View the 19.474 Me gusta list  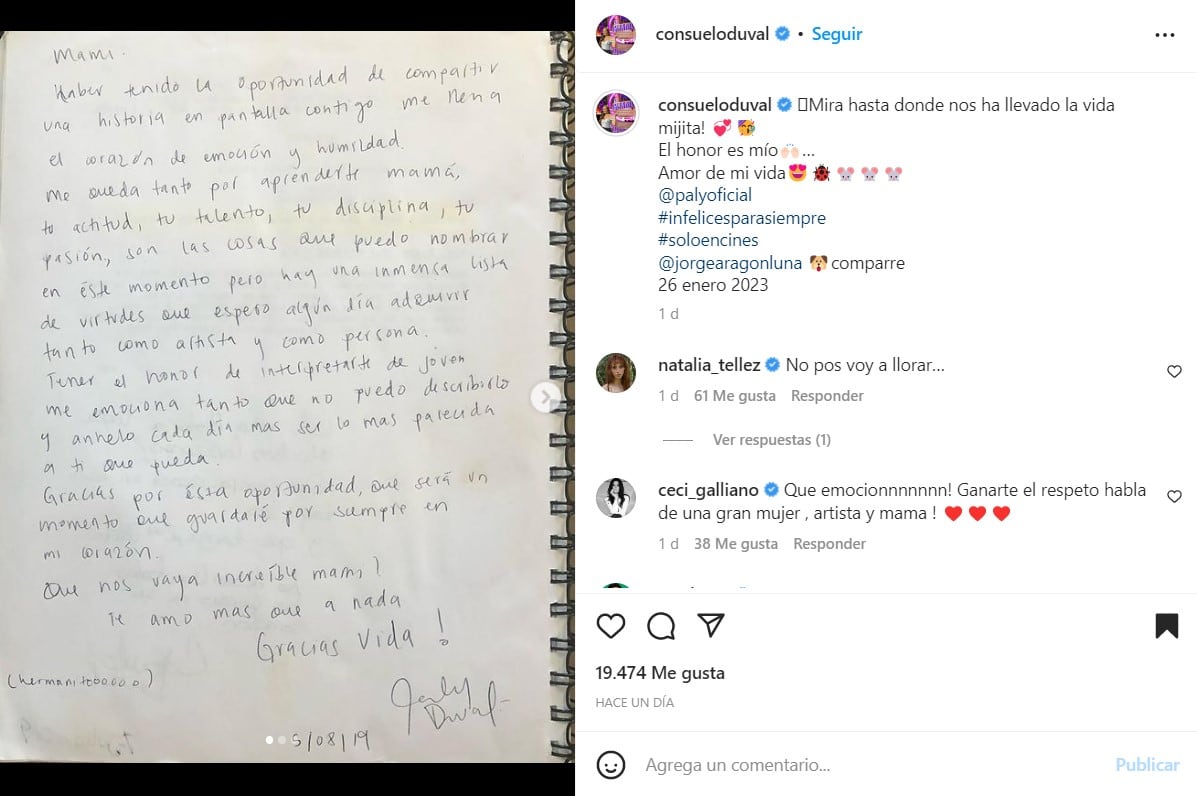click(x=660, y=673)
